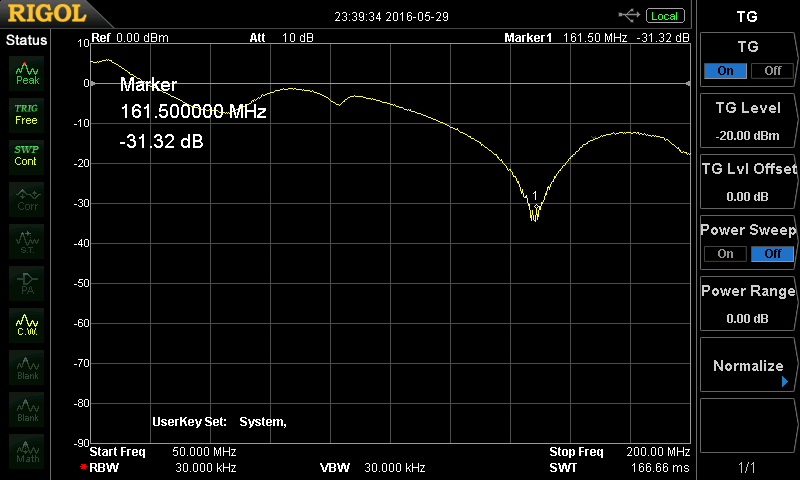Screen dimensions: 800x480
Task: Click the Stop Freq 200.00 MHz value
Action: pyautogui.click(x=658, y=452)
